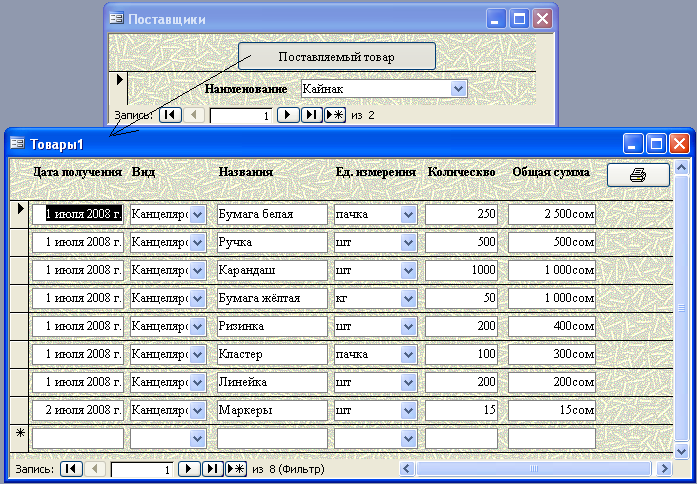Click vertical scrollbar up arrow in Товары1
The width and height of the screenshot is (697, 484).
[681, 168]
